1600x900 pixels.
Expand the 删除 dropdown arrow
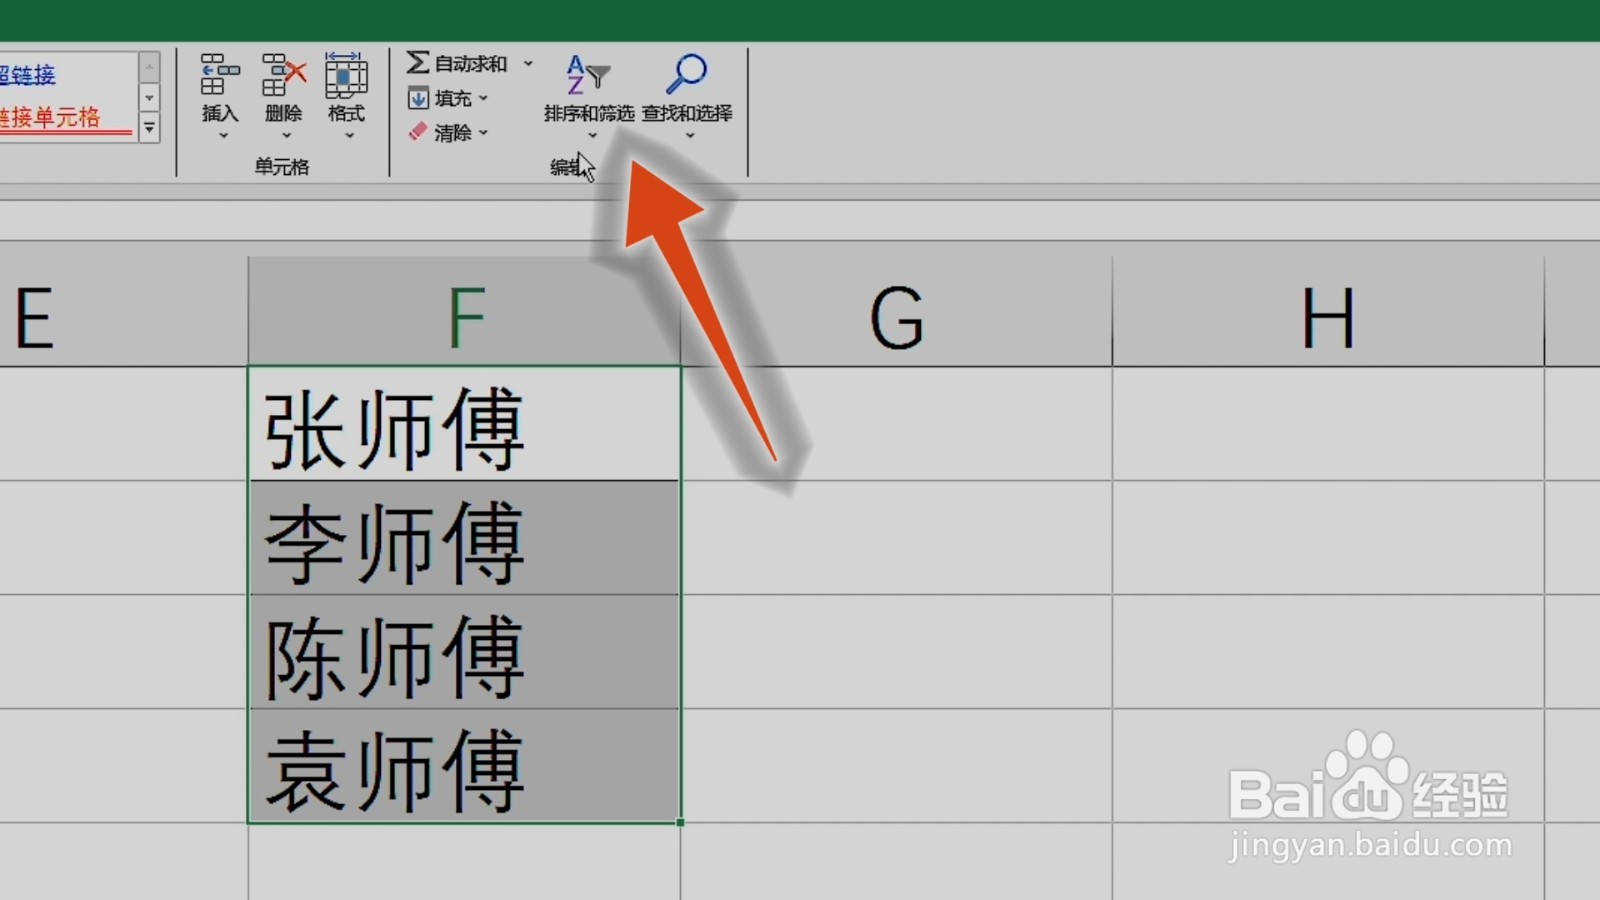(286, 136)
